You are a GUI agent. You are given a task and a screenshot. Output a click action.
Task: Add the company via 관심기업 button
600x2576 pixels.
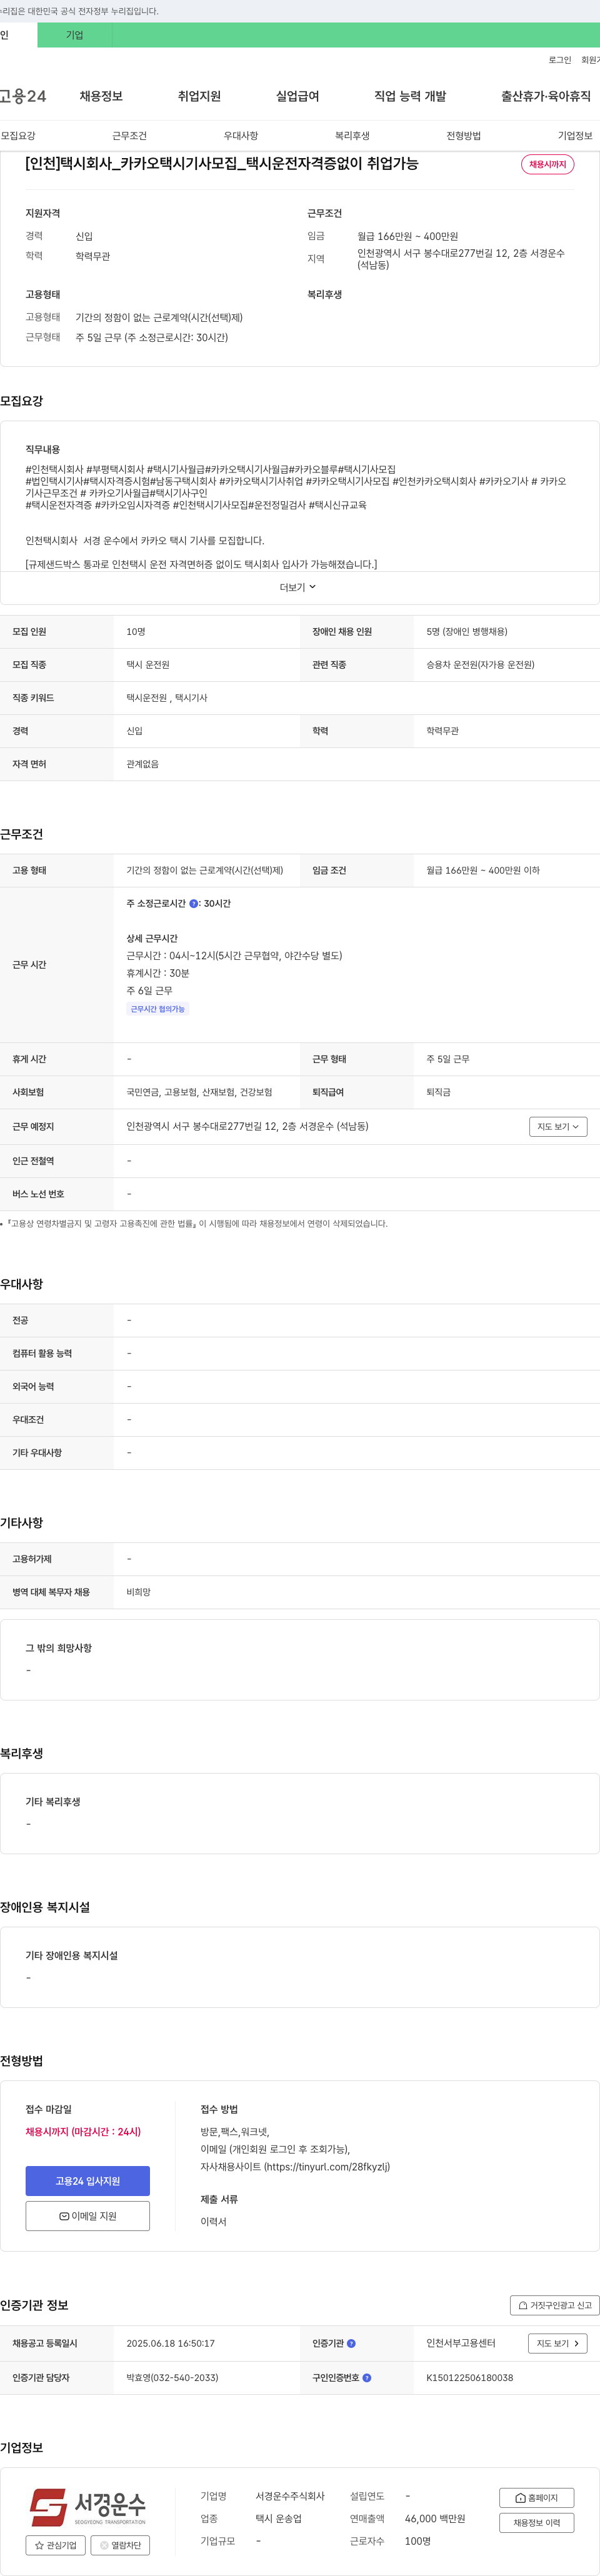(55, 2545)
